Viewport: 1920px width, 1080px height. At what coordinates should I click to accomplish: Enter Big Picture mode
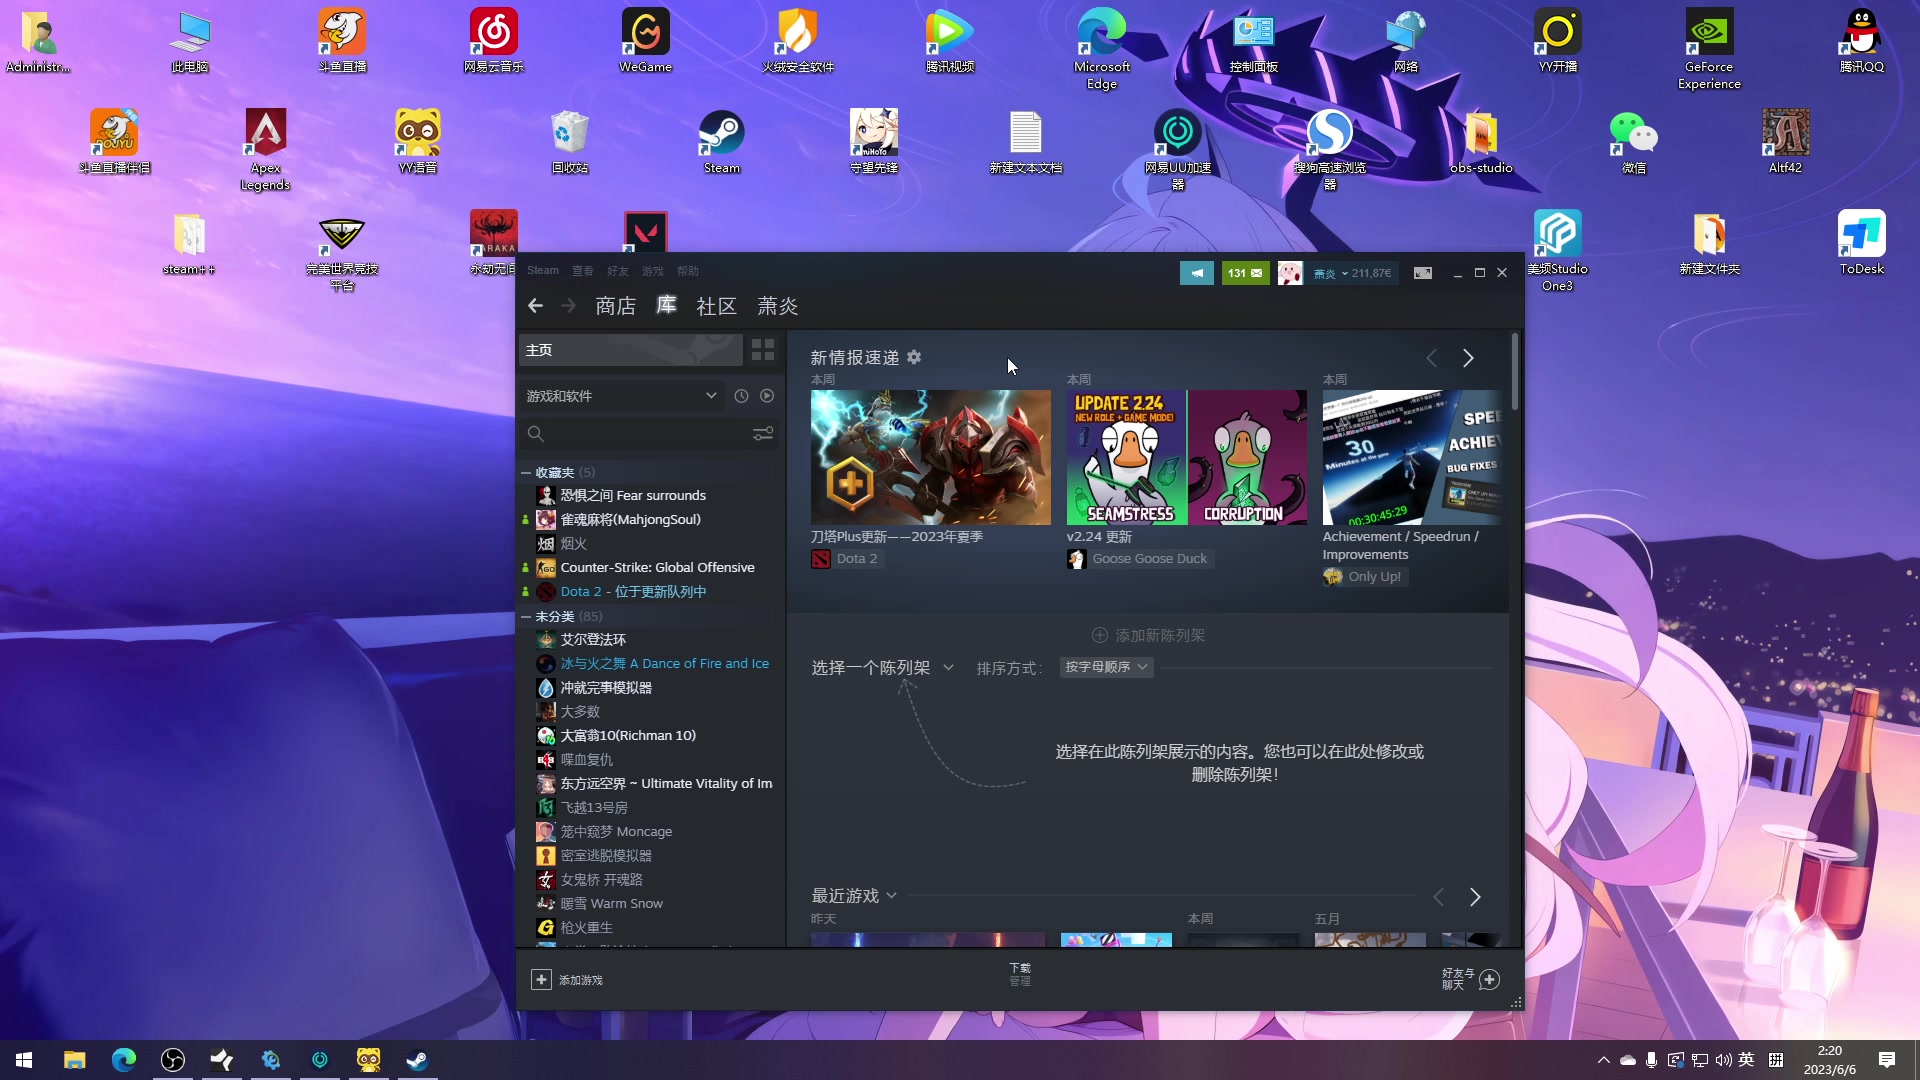click(x=1423, y=272)
